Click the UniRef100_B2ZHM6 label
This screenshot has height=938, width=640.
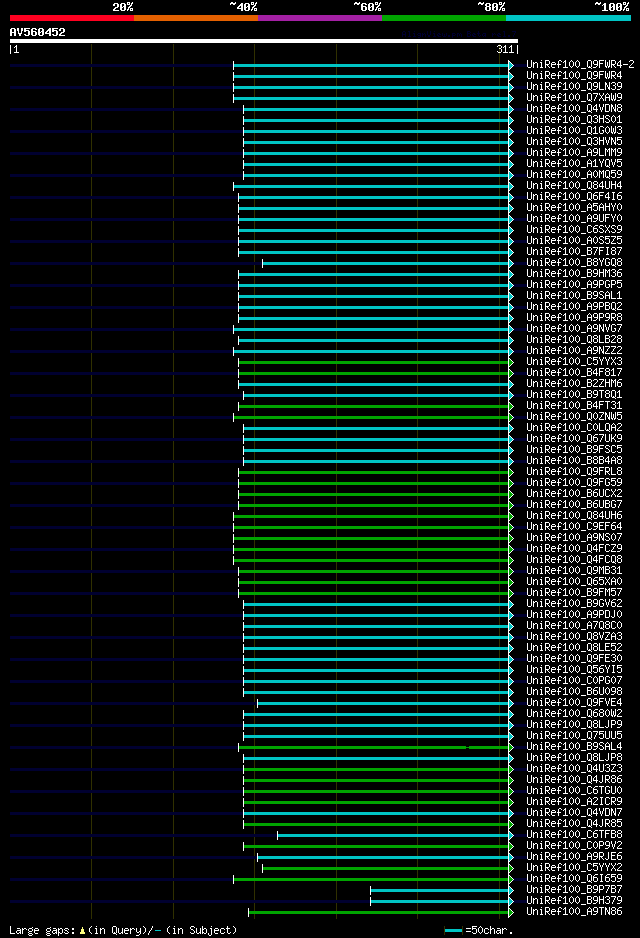574,384
